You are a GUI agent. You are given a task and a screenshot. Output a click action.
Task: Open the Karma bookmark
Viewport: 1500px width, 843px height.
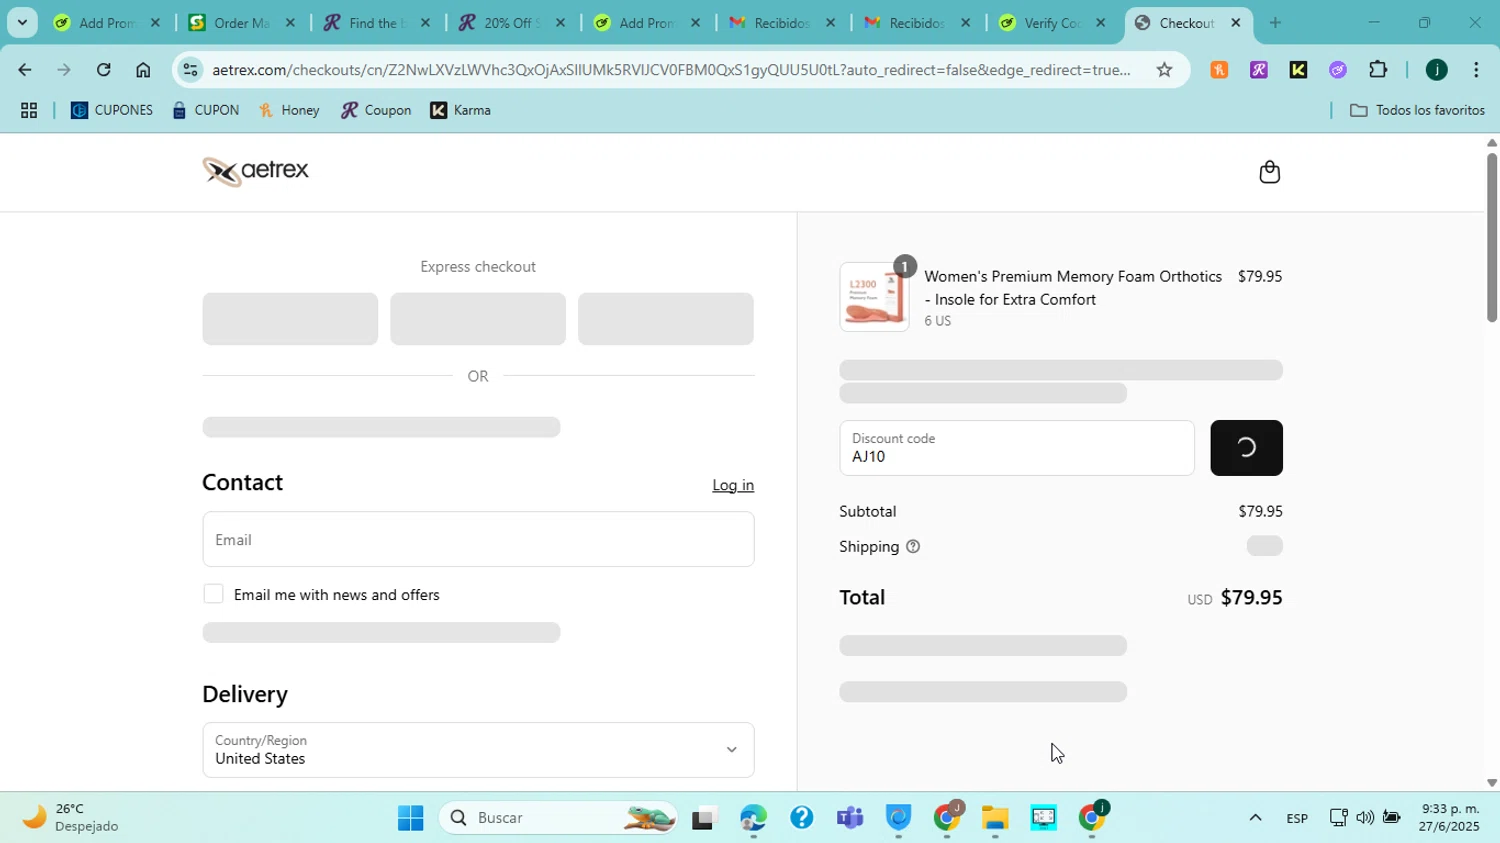point(460,110)
